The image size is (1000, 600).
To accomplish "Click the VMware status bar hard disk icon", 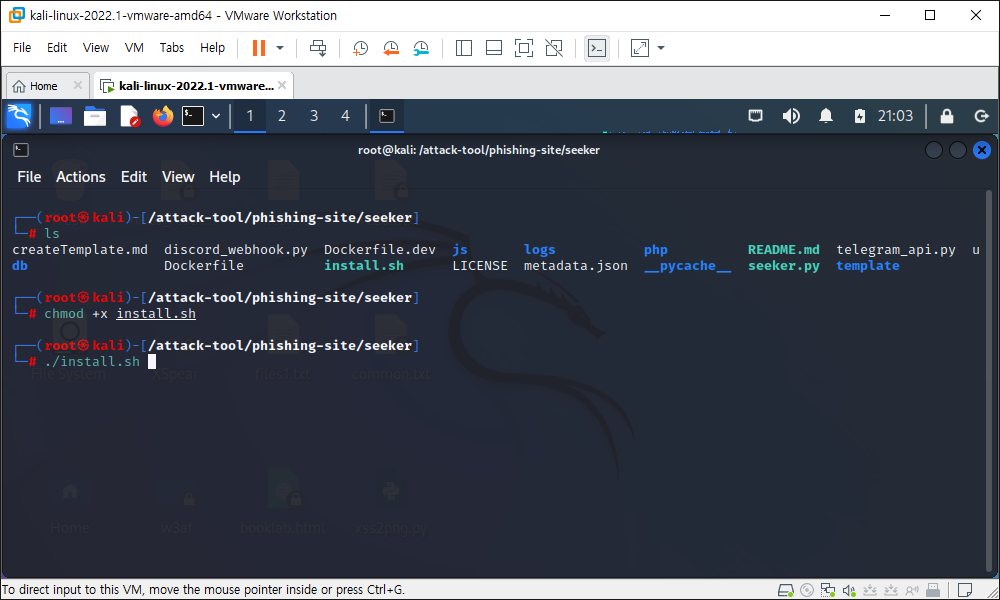I will click(786, 590).
